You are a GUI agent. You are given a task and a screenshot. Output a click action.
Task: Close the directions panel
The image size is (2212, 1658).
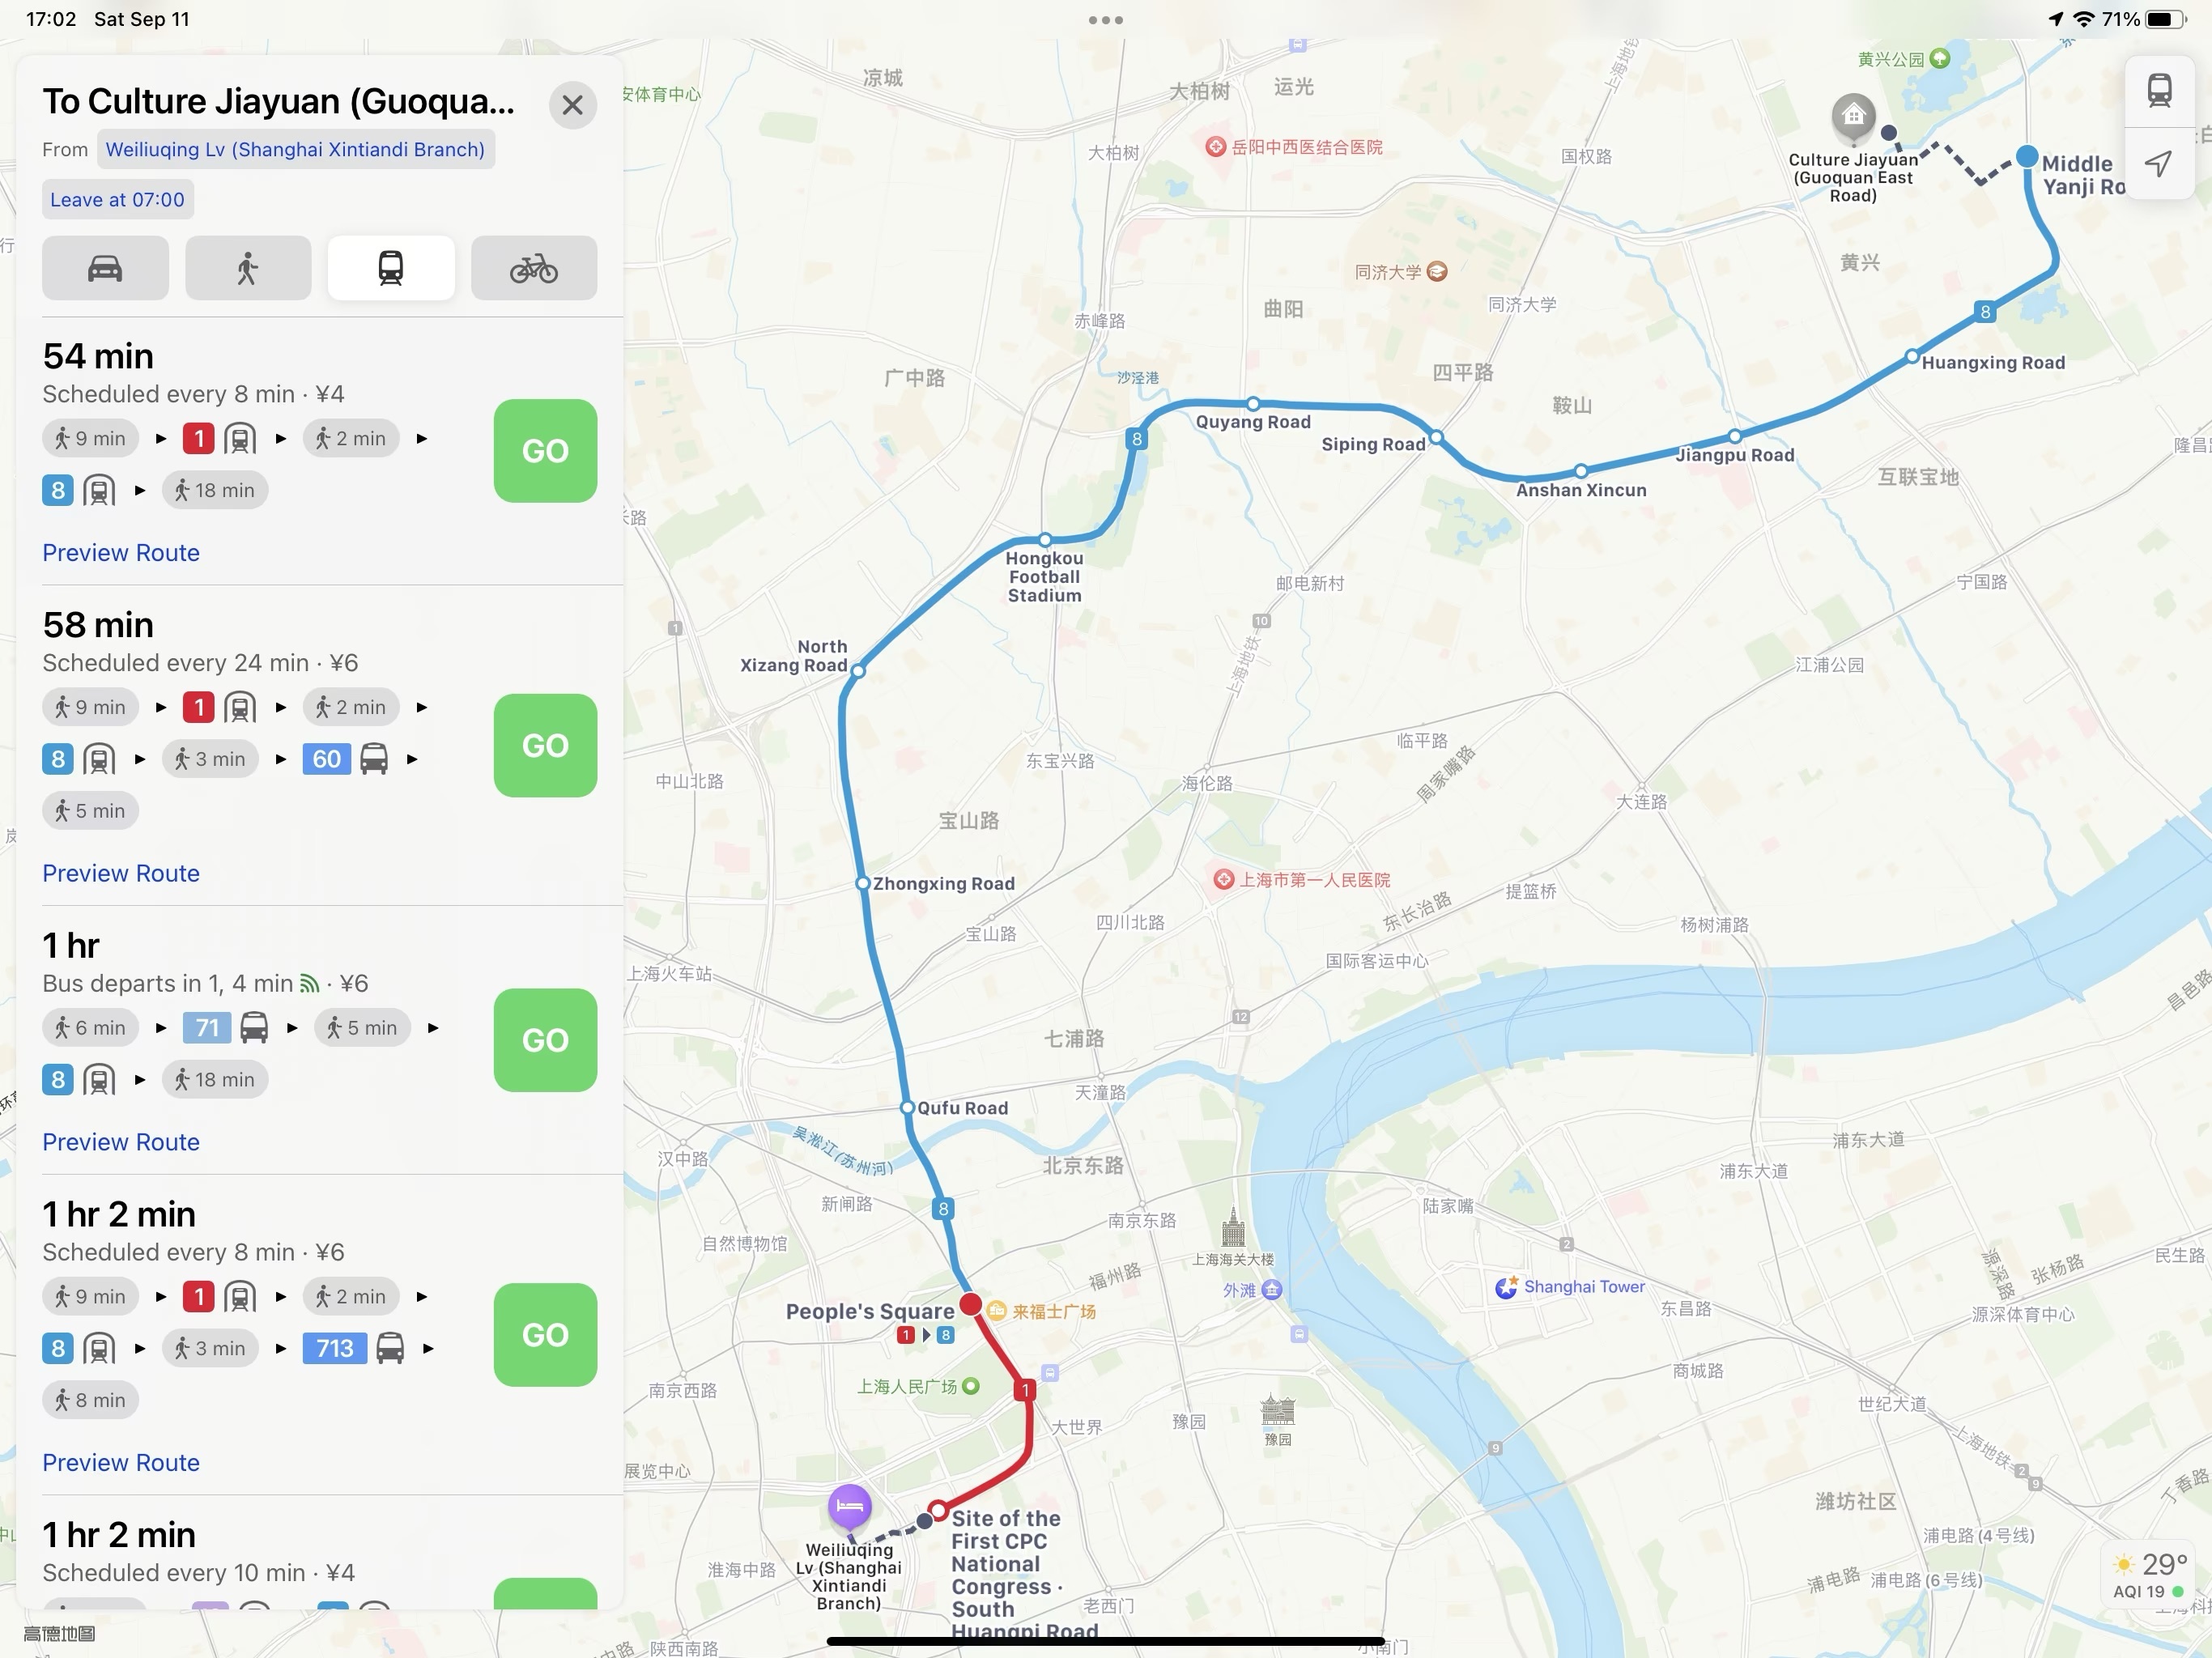573,105
